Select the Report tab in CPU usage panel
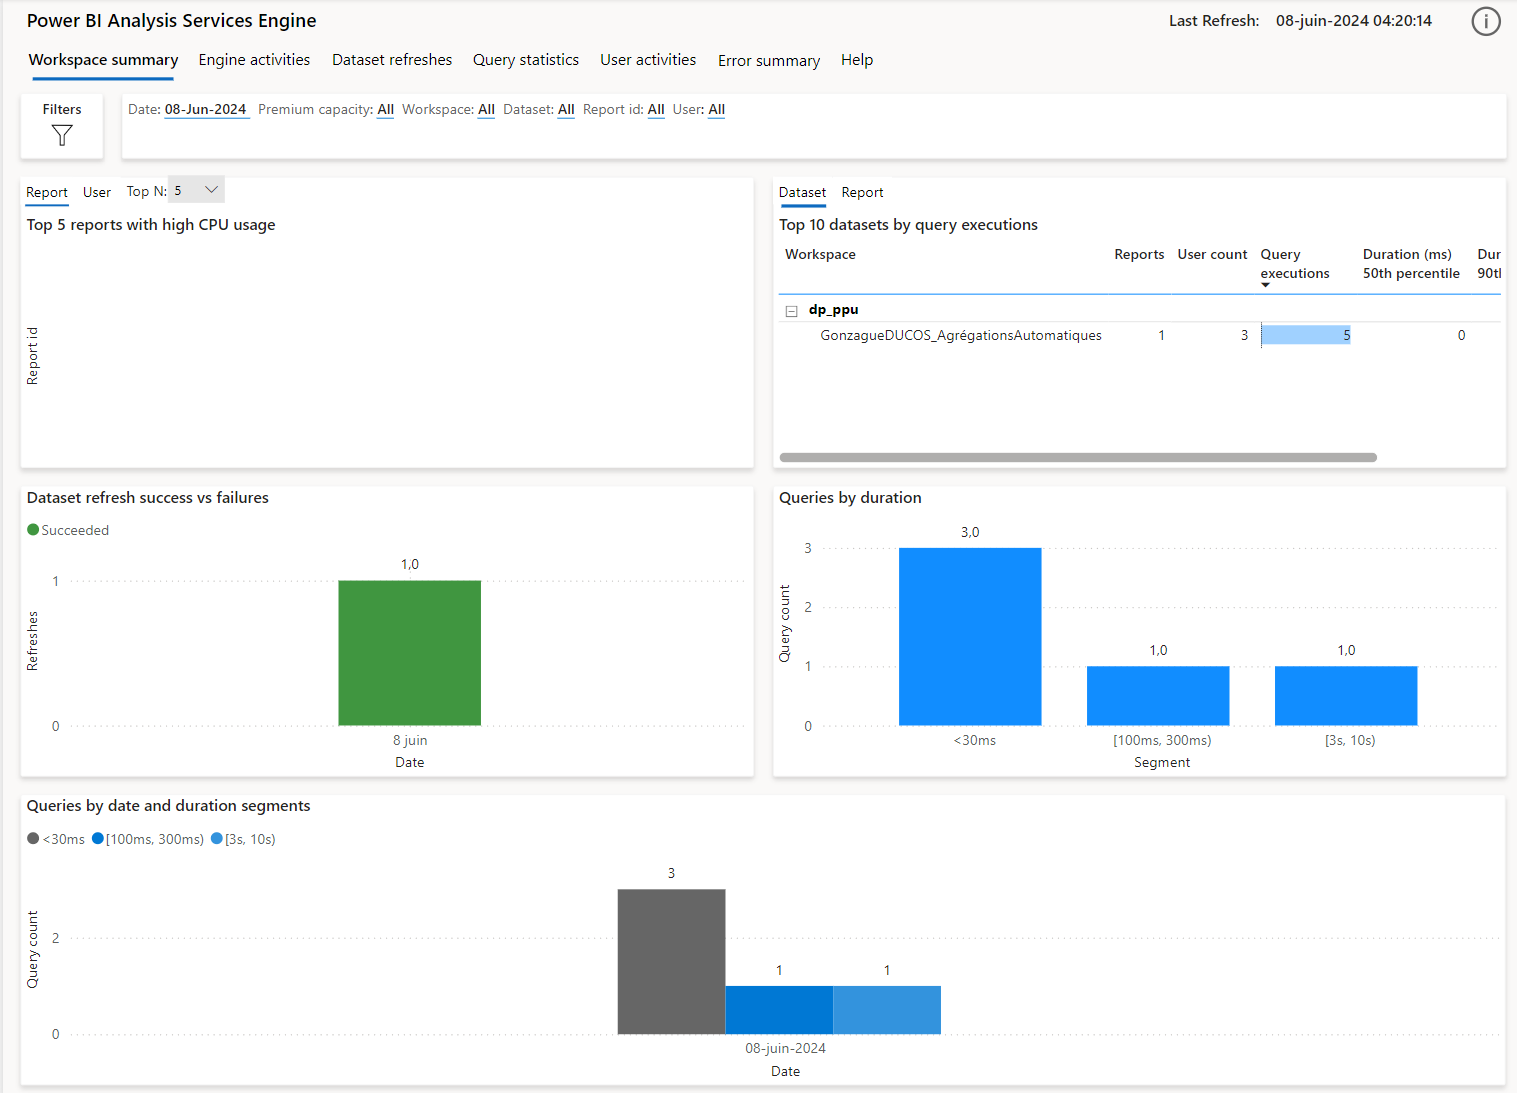Viewport: 1517px width, 1093px height. [x=47, y=192]
